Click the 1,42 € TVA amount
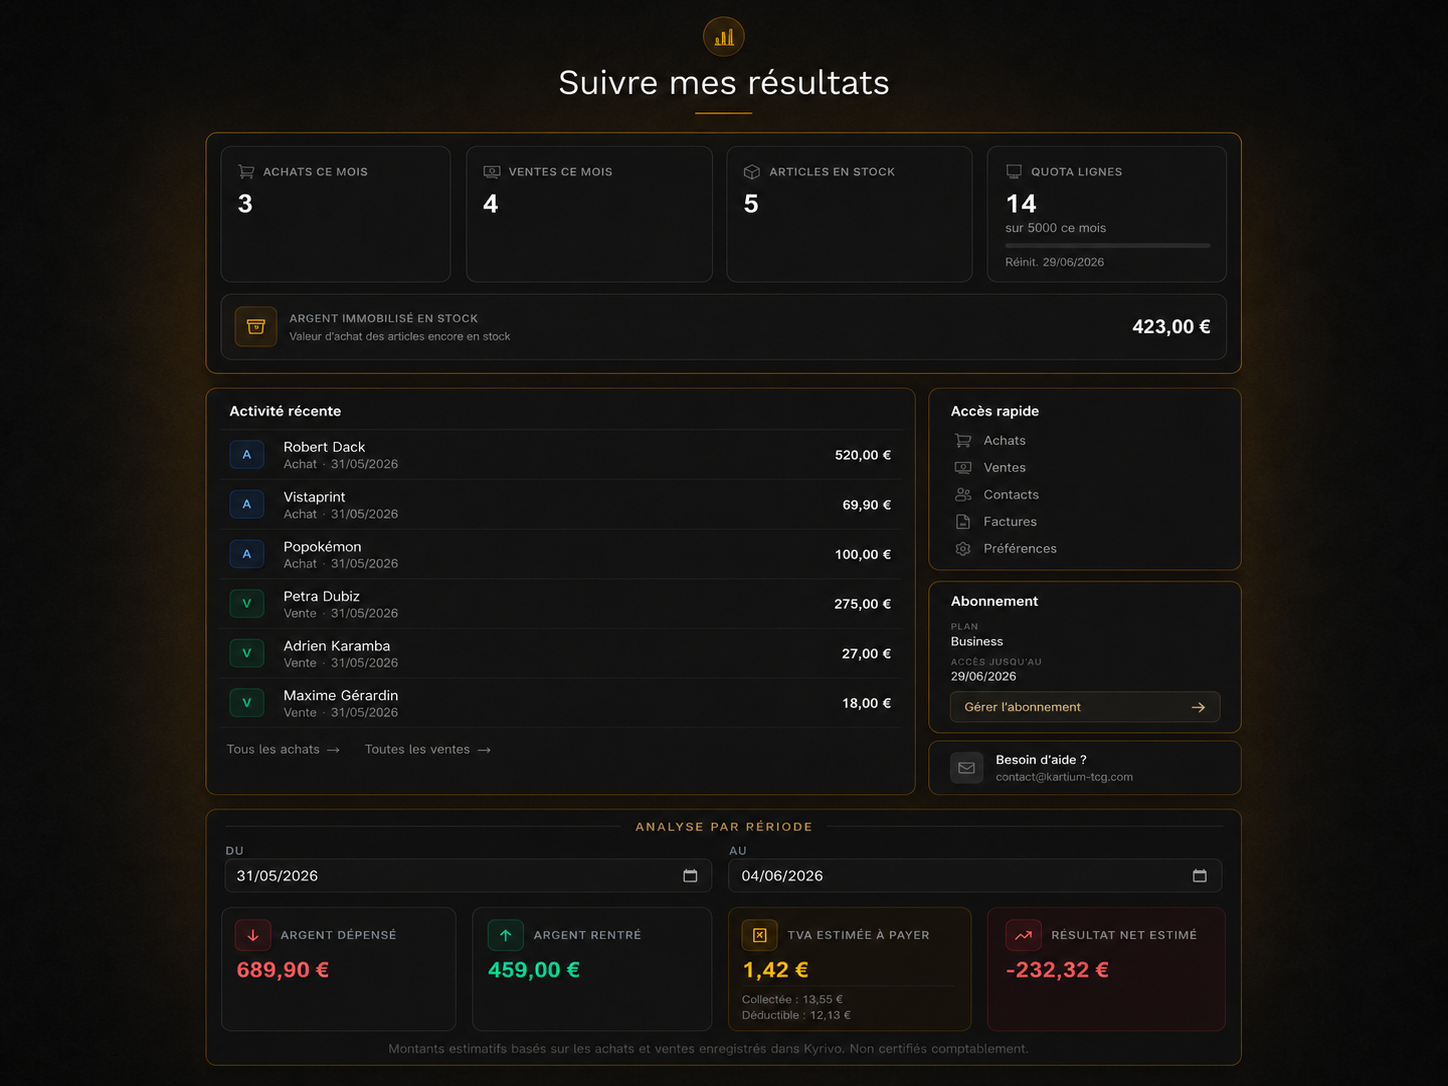The width and height of the screenshot is (1448, 1086). pos(775,970)
